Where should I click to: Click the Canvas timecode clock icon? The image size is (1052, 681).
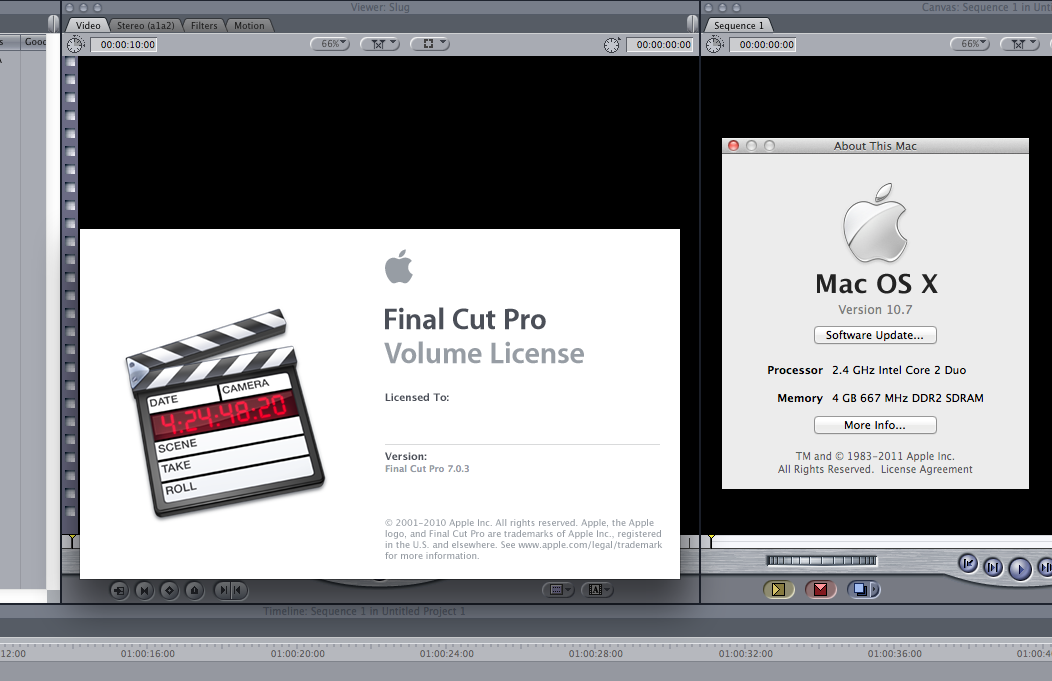pos(715,45)
